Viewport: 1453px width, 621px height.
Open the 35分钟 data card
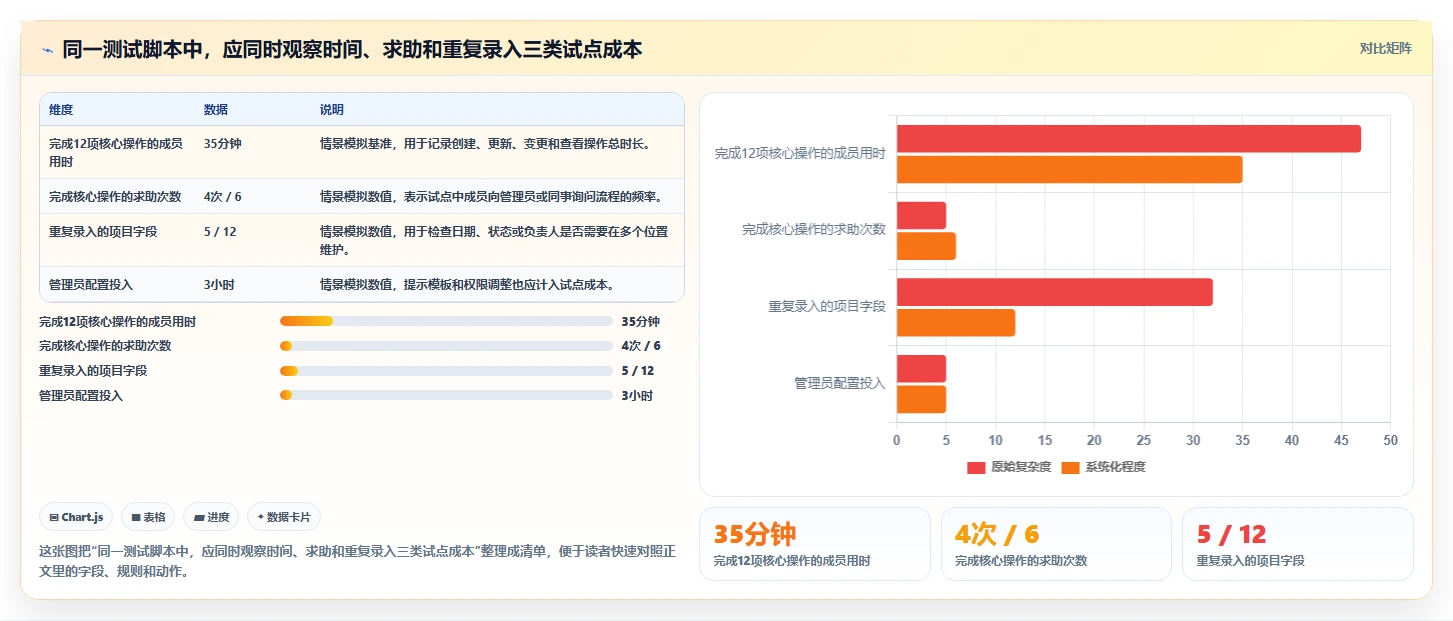[x=815, y=544]
